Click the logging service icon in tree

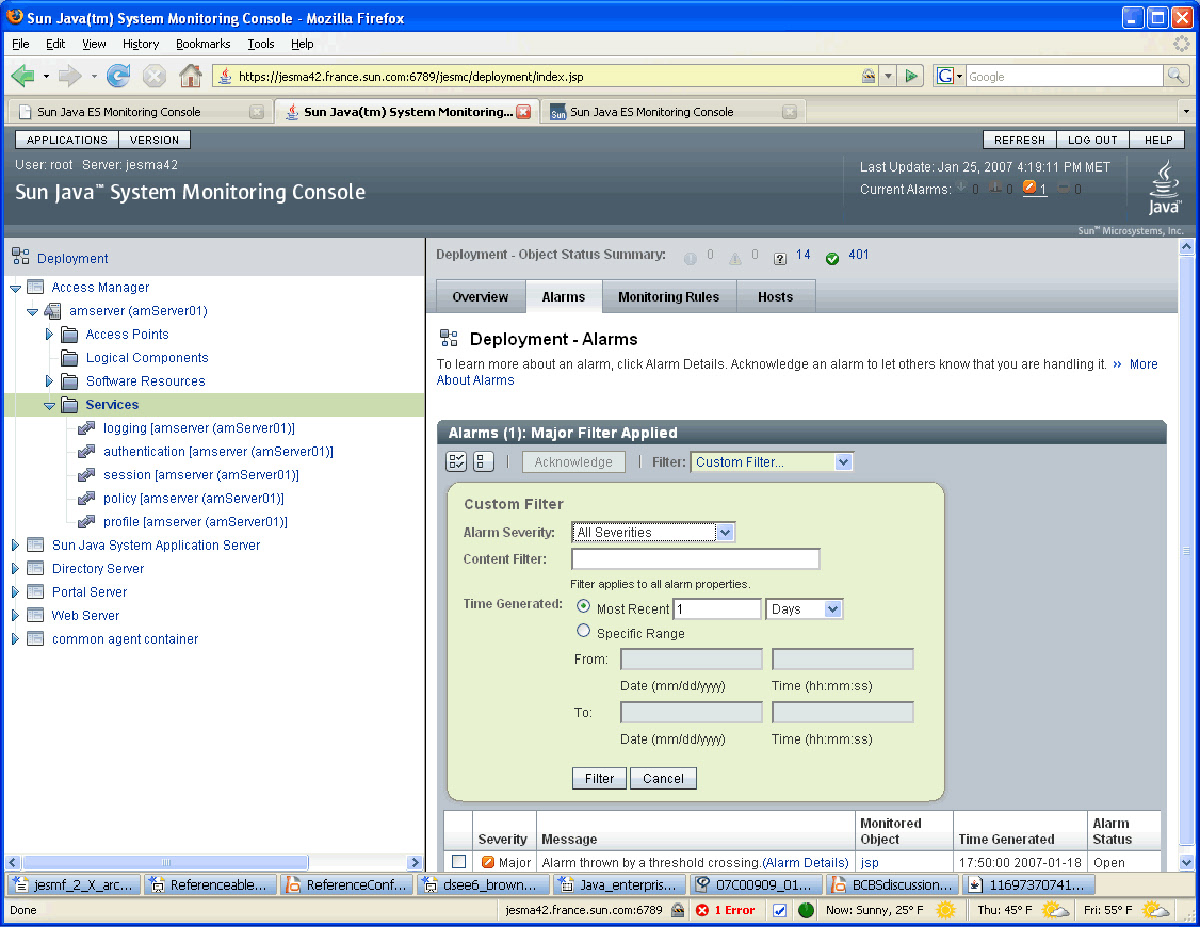tap(86, 429)
